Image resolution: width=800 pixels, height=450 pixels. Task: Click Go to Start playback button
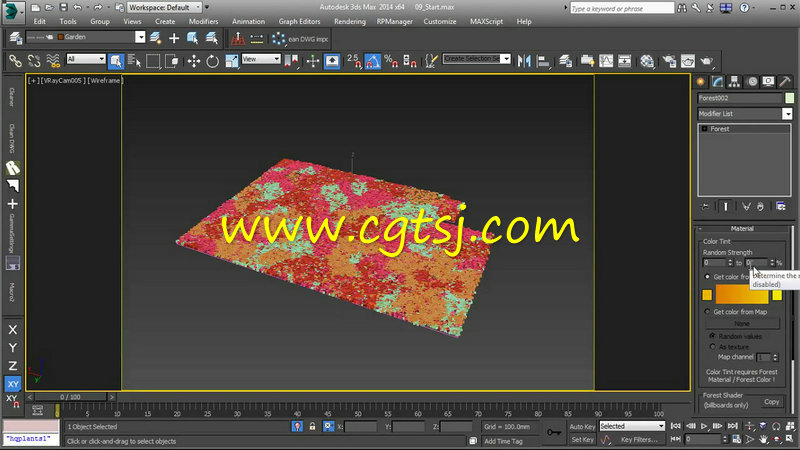[x=676, y=426]
